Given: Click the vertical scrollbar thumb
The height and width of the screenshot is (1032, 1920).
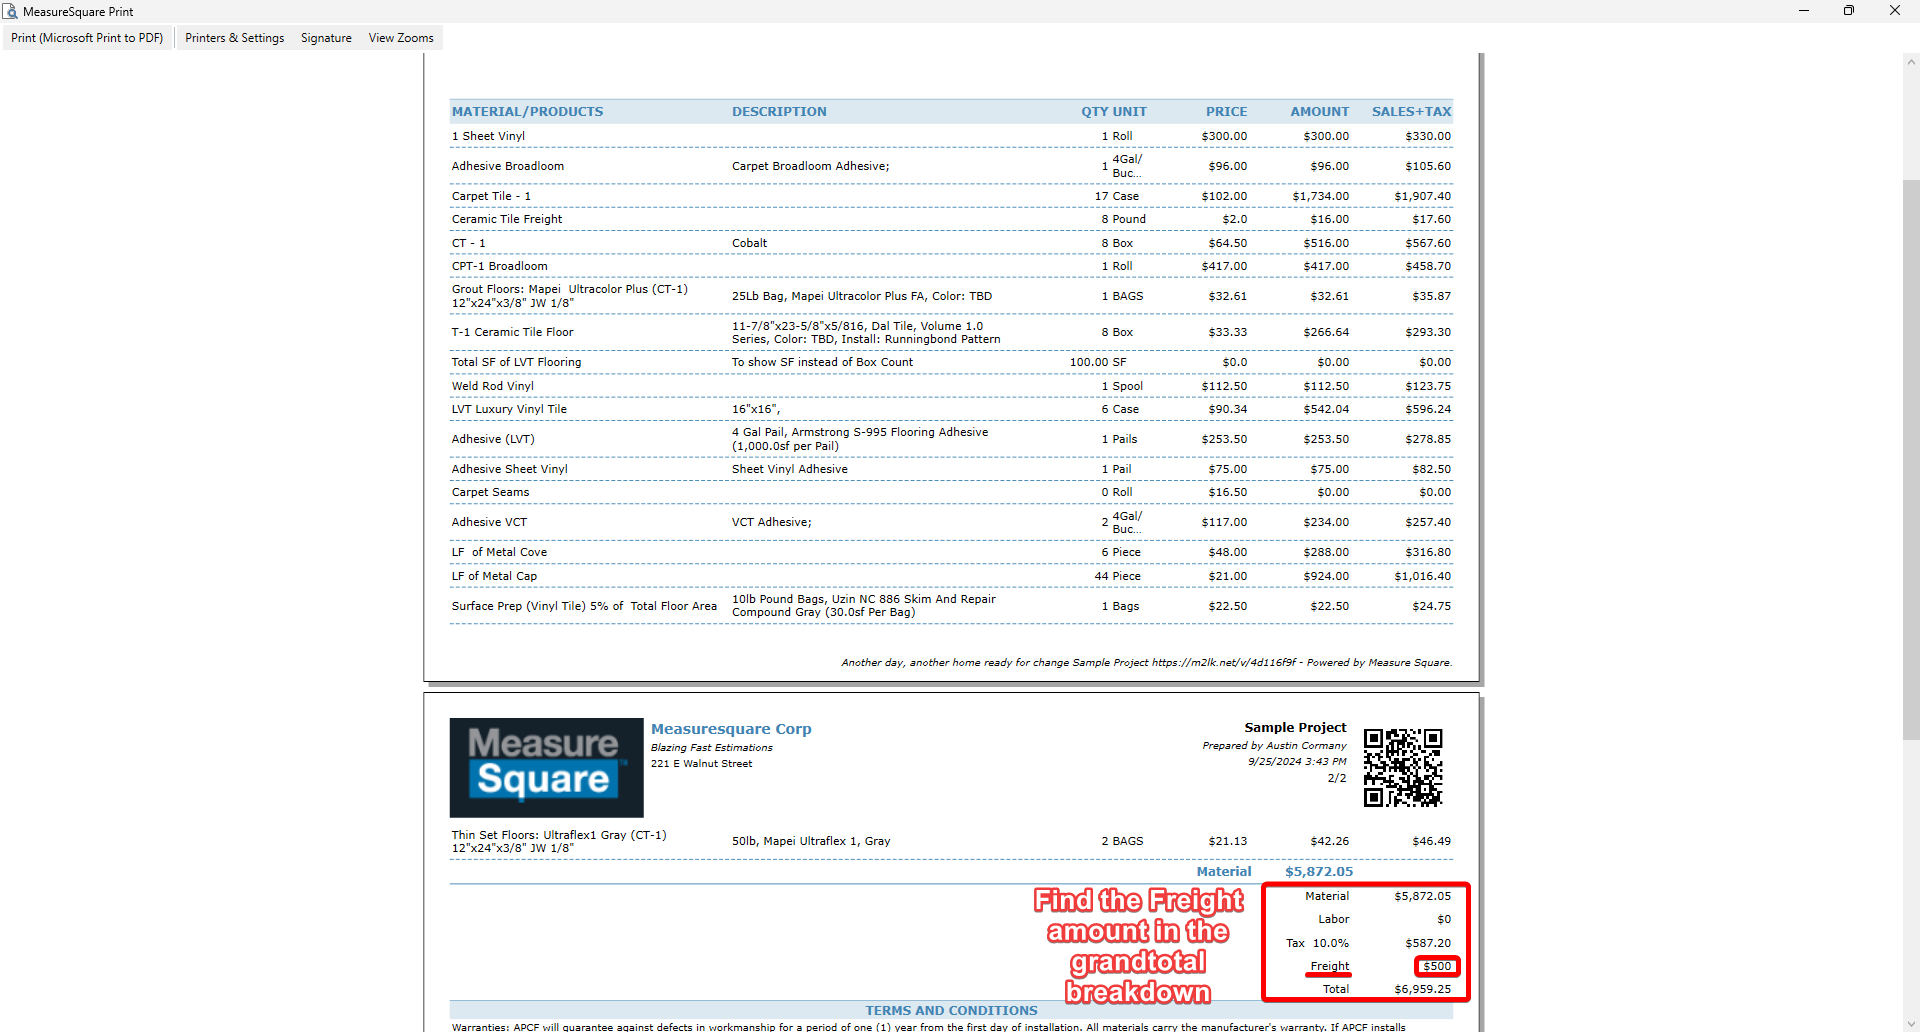Looking at the screenshot, I should pos(1911,459).
